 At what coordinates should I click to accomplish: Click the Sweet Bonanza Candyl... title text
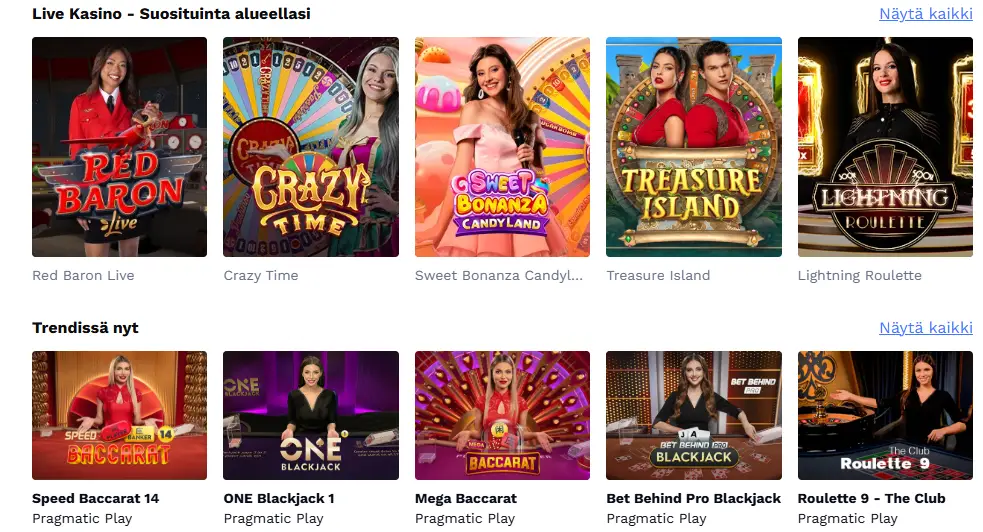[499, 276]
